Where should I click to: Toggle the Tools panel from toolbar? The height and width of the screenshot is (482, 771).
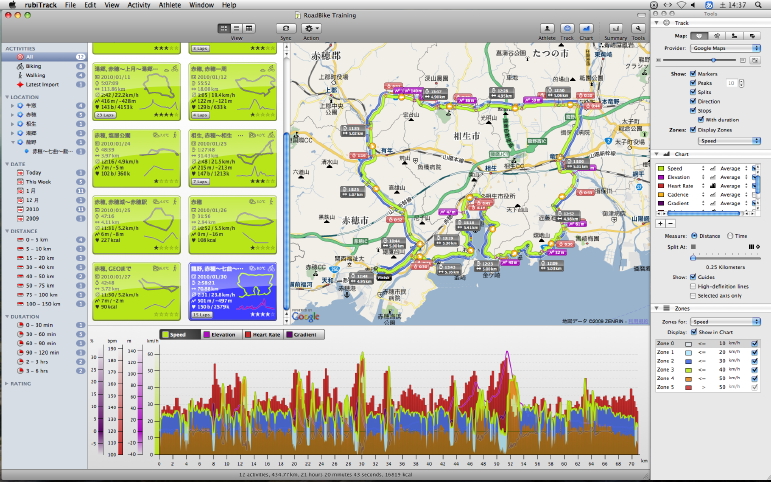pyautogui.click(x=638, y=29)
